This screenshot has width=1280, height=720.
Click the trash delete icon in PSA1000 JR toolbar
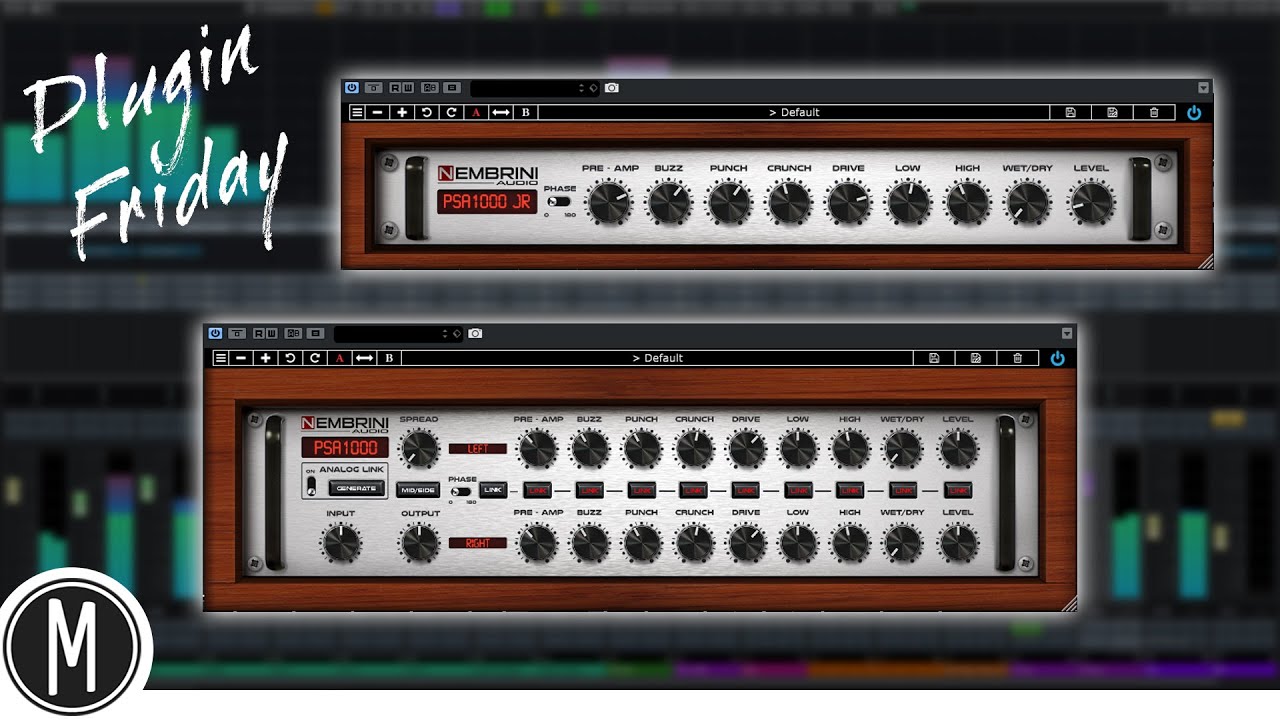[x=1154, y=112]
